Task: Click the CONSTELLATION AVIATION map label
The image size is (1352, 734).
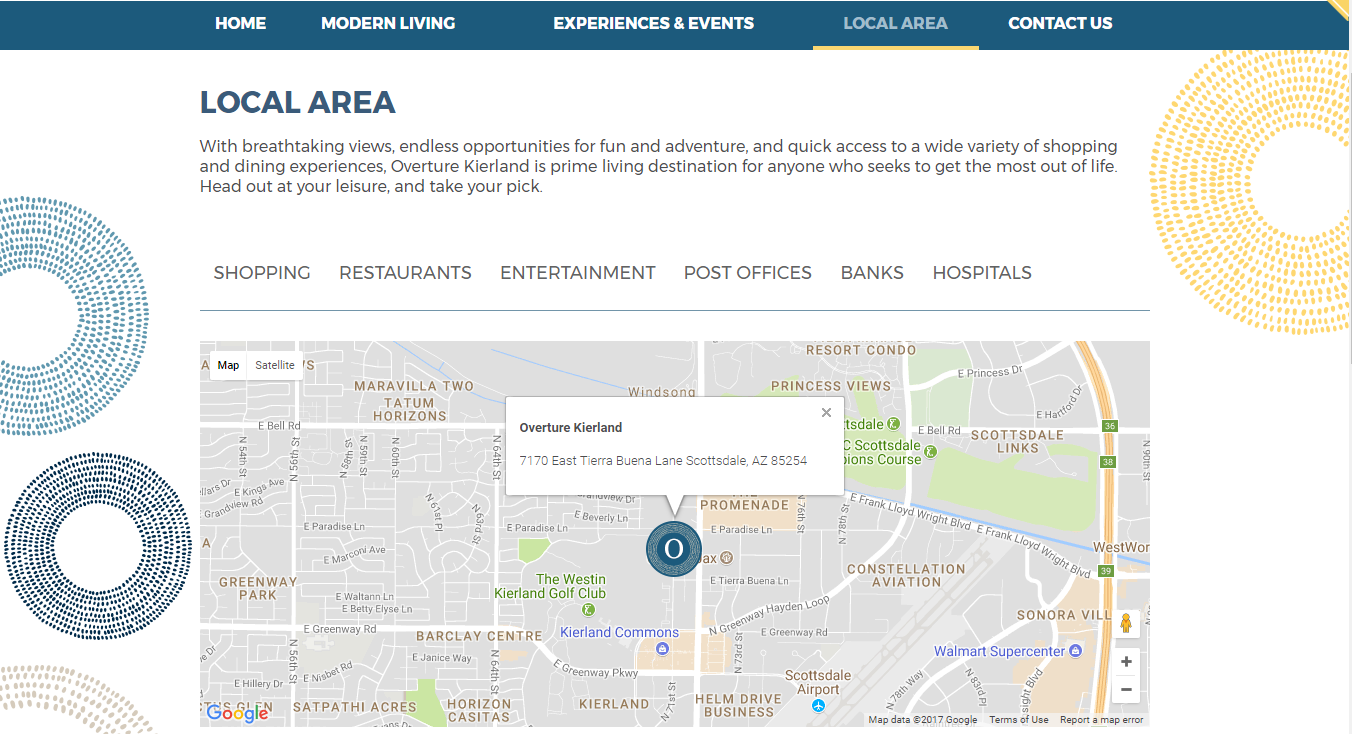Action: click(906, 575)
